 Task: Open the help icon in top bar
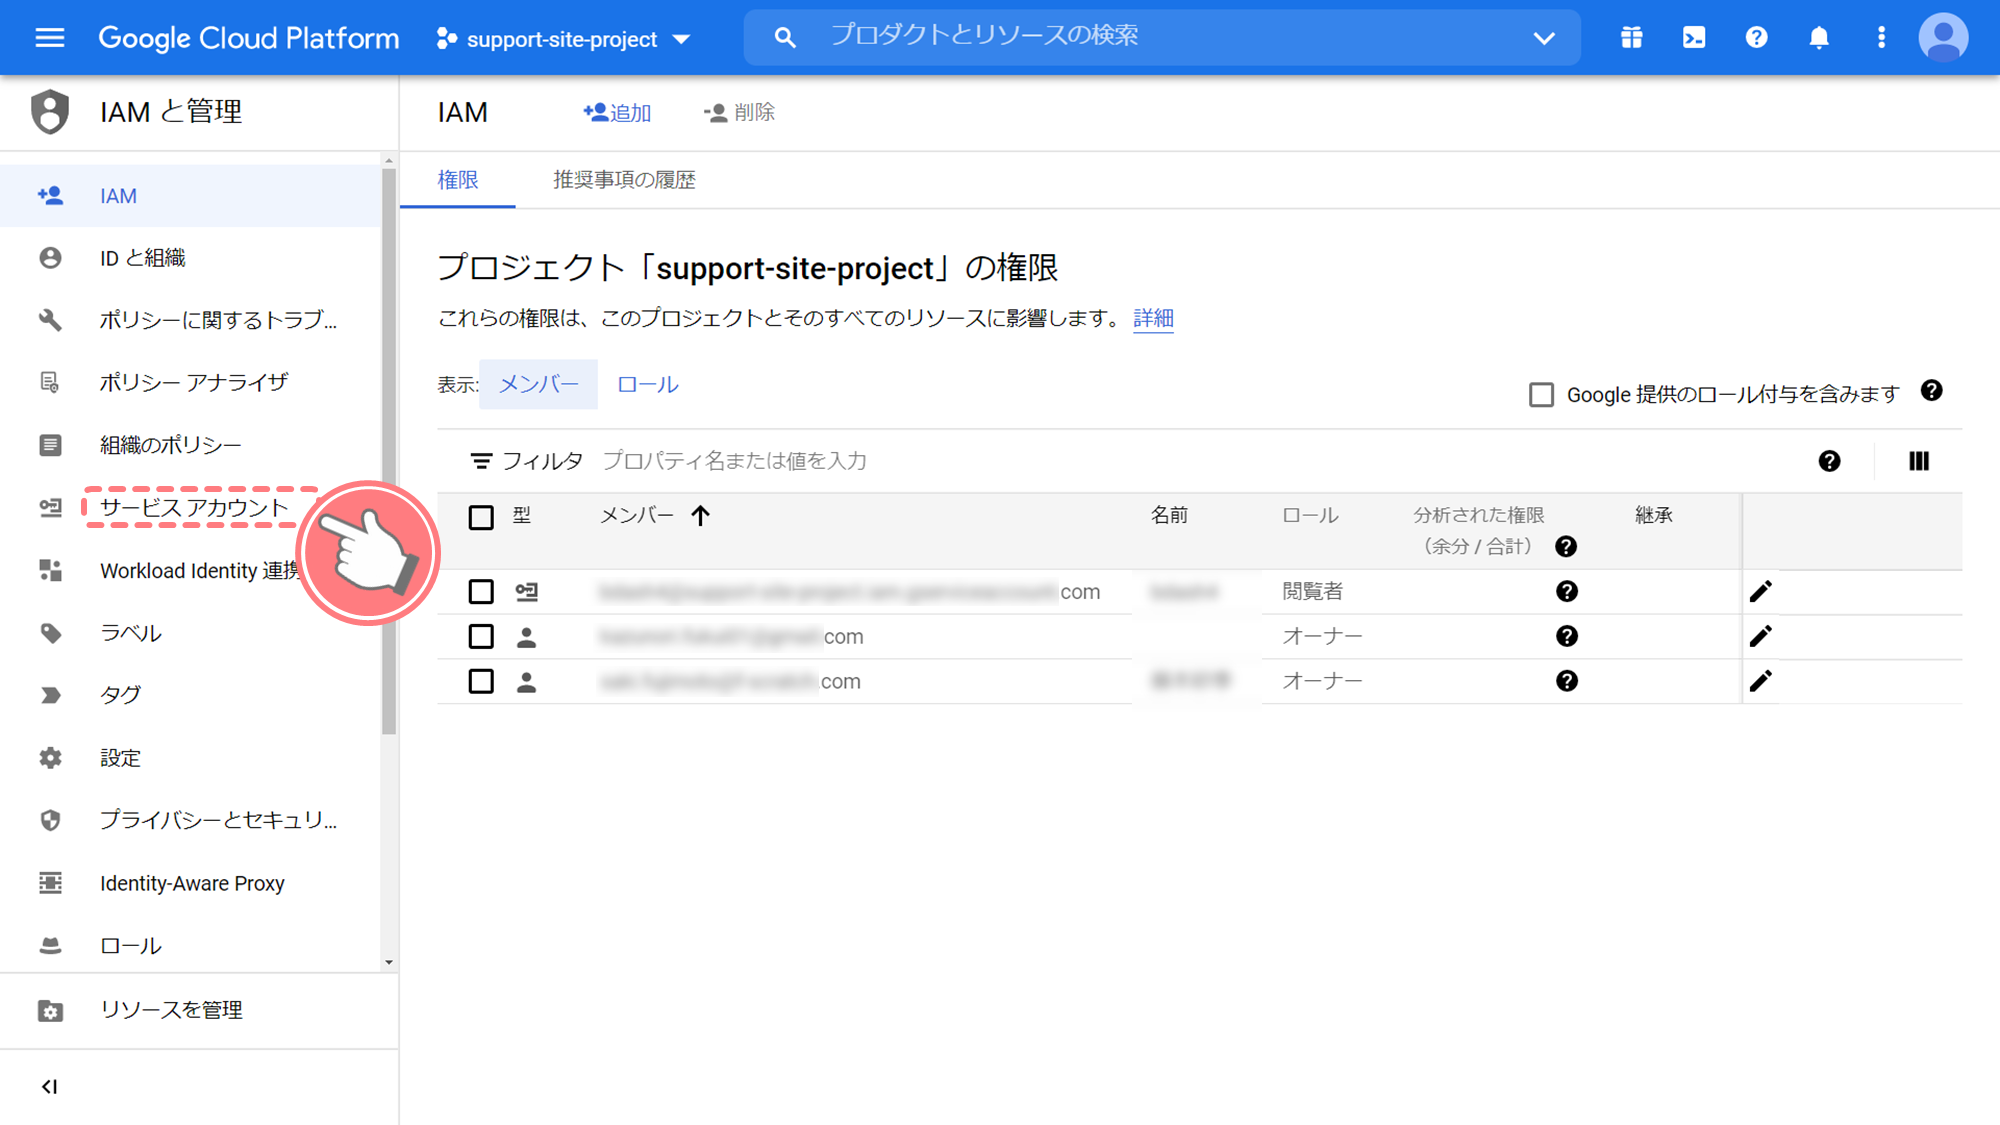coord(1756,38)
